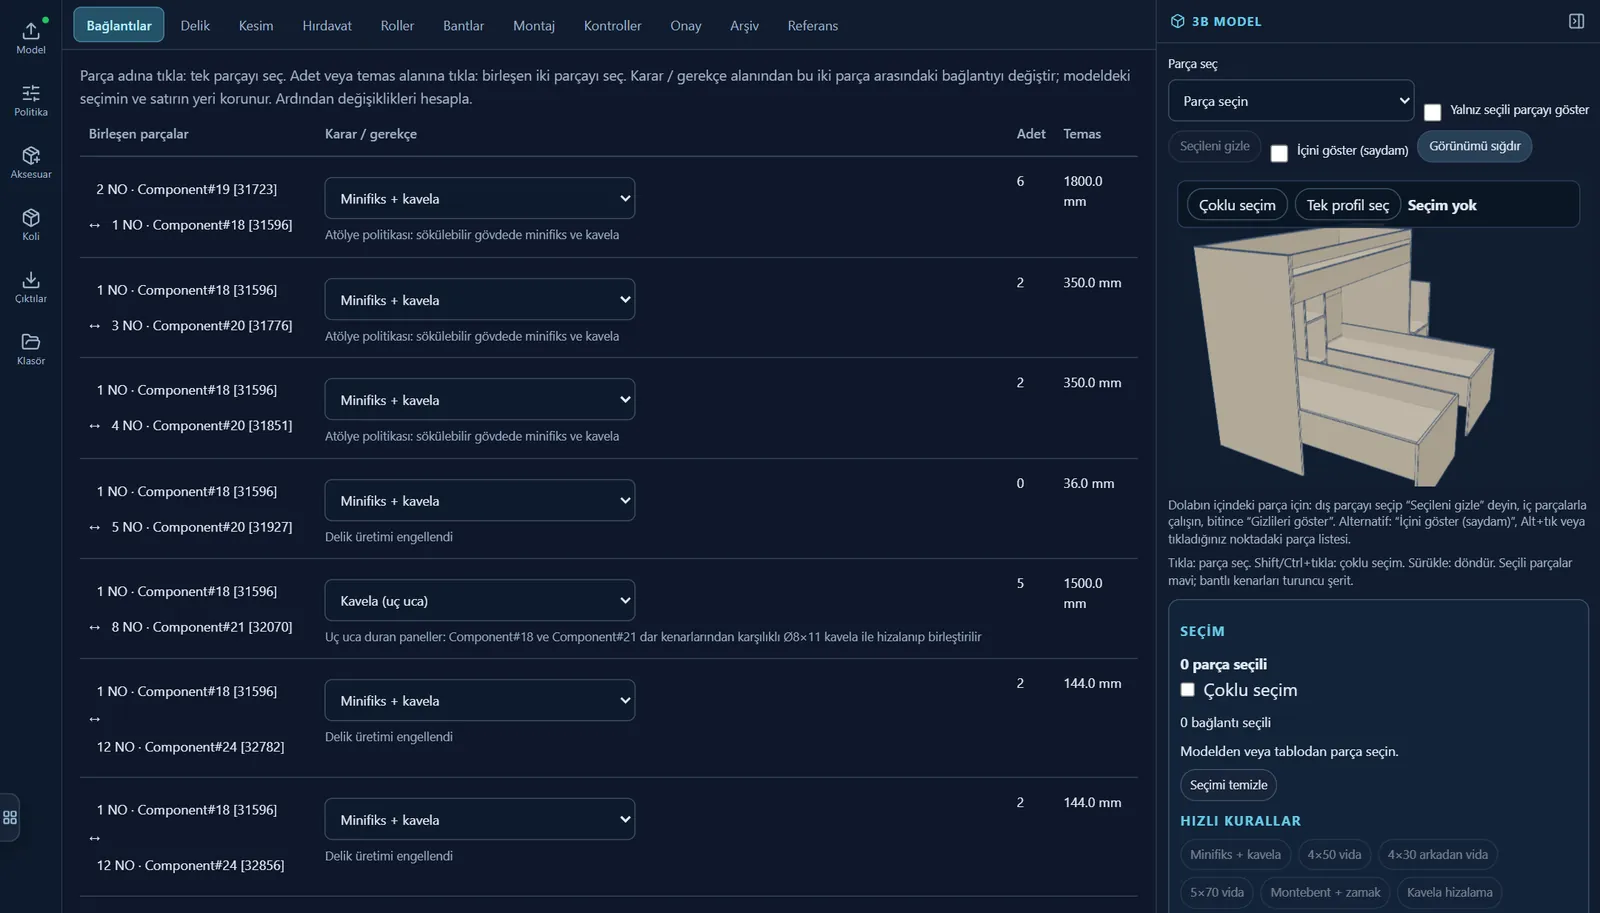Apply the 'Minifiks + kavela' quick rule

[x=1235, y=855]
